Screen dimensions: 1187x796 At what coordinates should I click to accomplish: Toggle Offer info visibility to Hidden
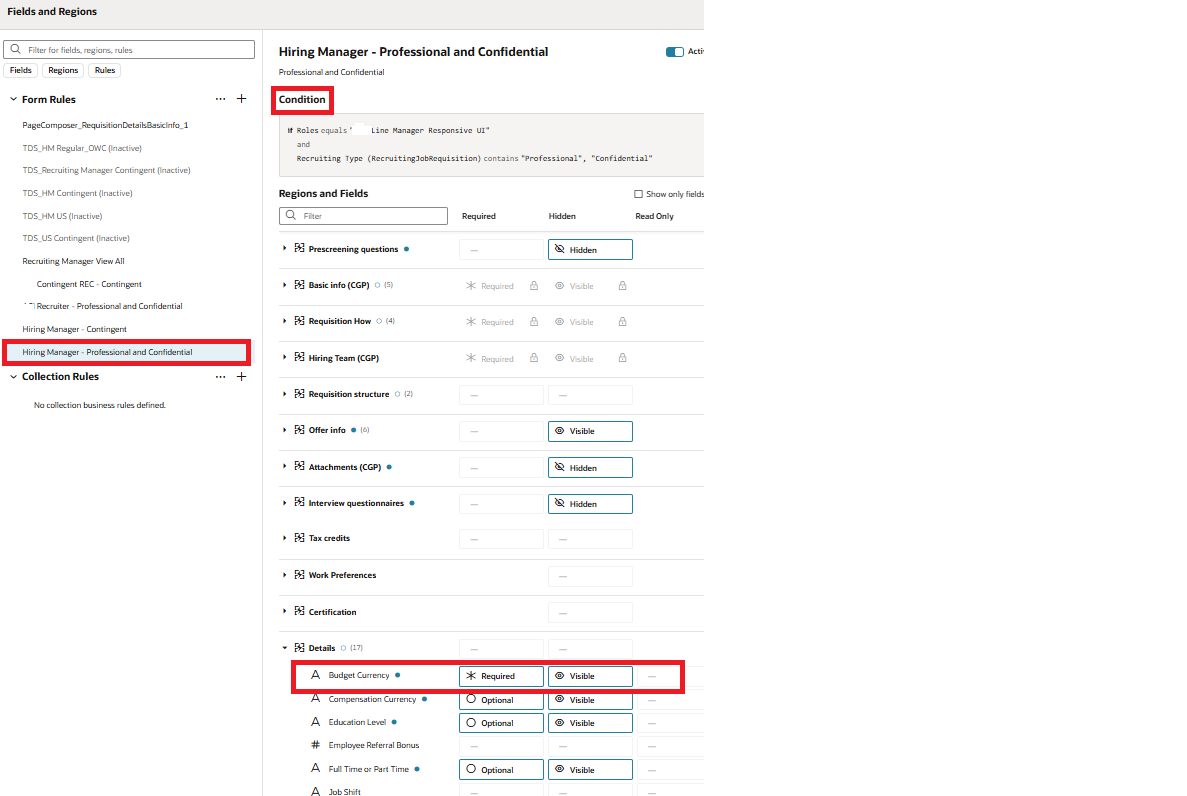click(590, 431)
